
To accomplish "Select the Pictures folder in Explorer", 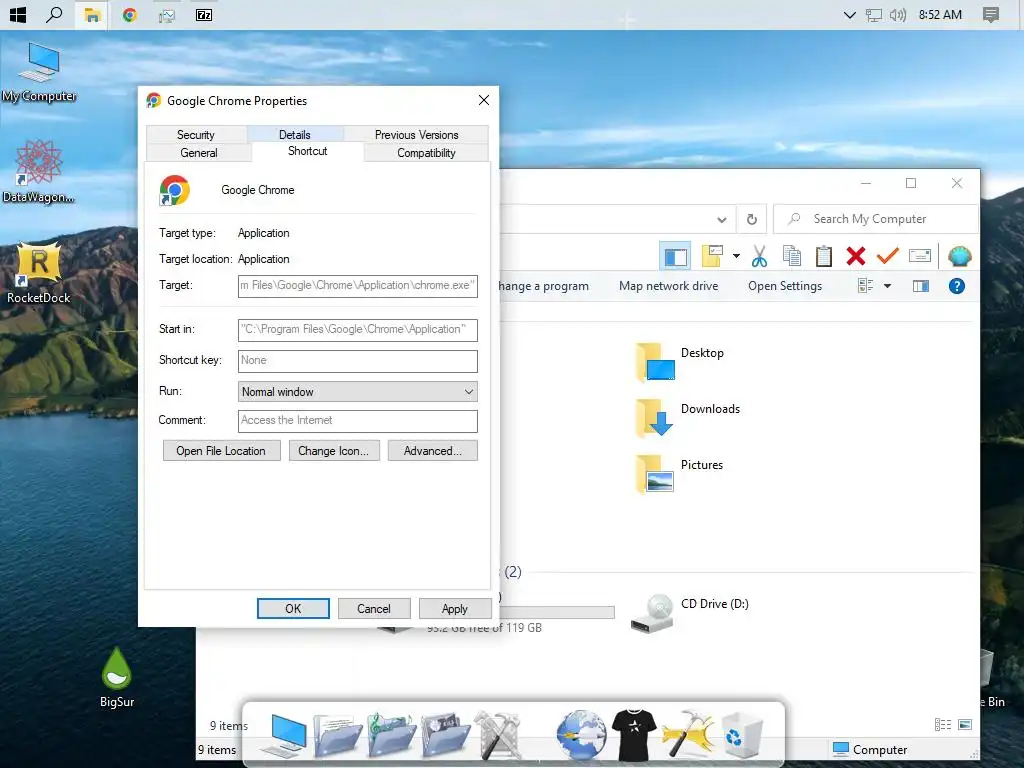I will (679, 473).
